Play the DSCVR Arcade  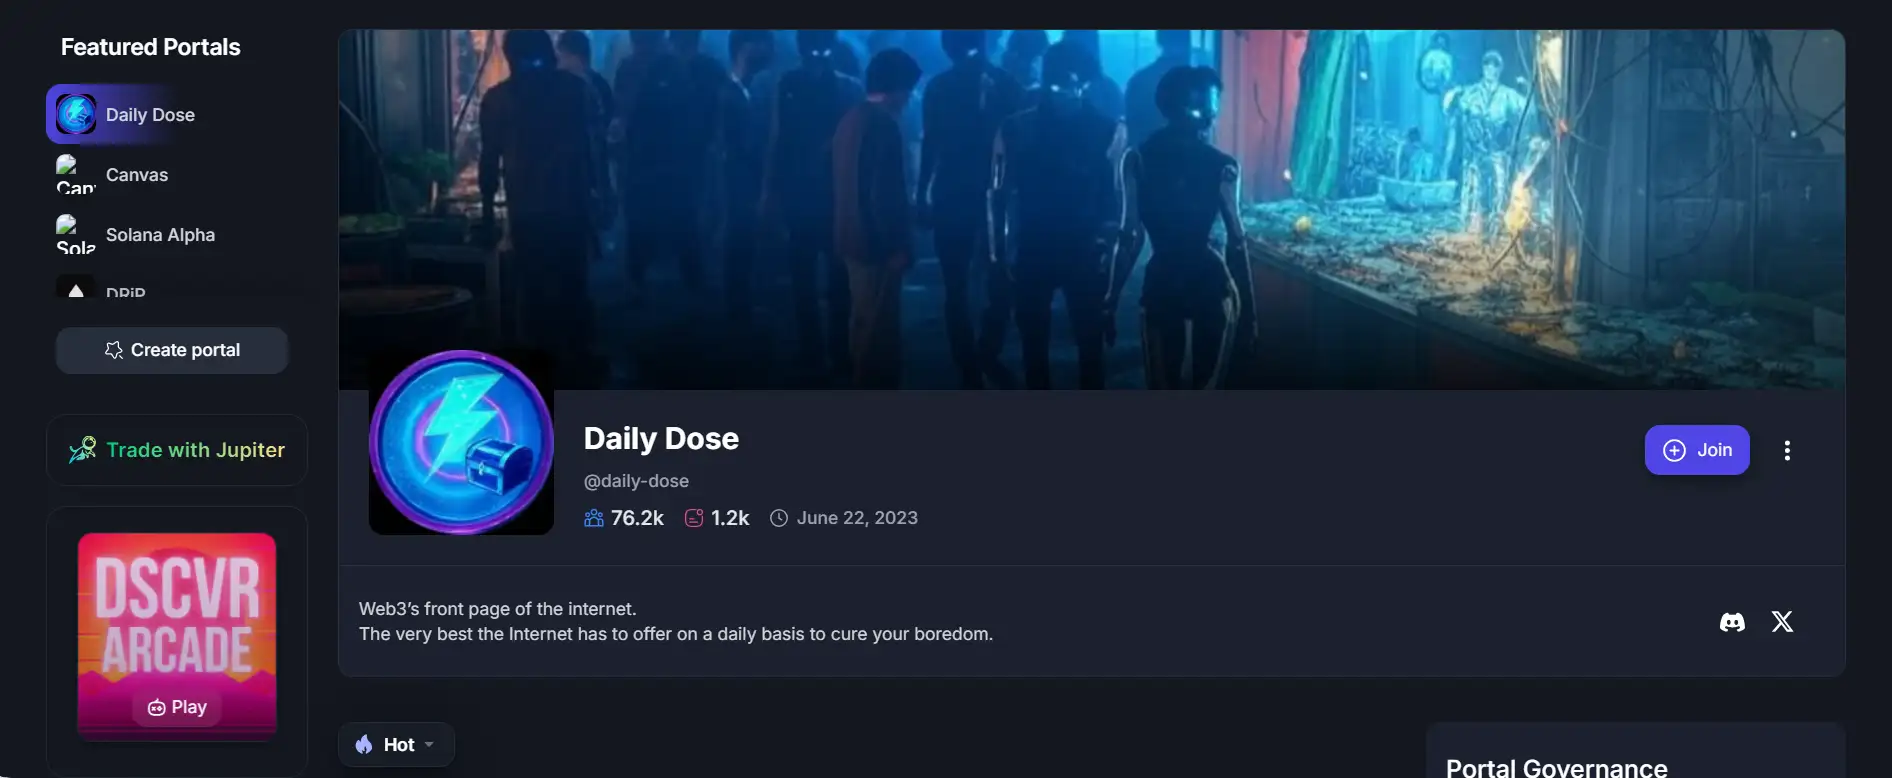(x=177, y=707)
